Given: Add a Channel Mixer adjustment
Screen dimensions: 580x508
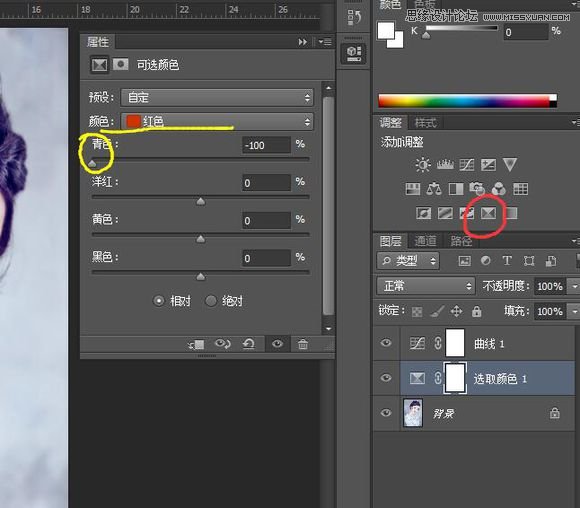Looking at the screenshot, I should pos(499,189).
